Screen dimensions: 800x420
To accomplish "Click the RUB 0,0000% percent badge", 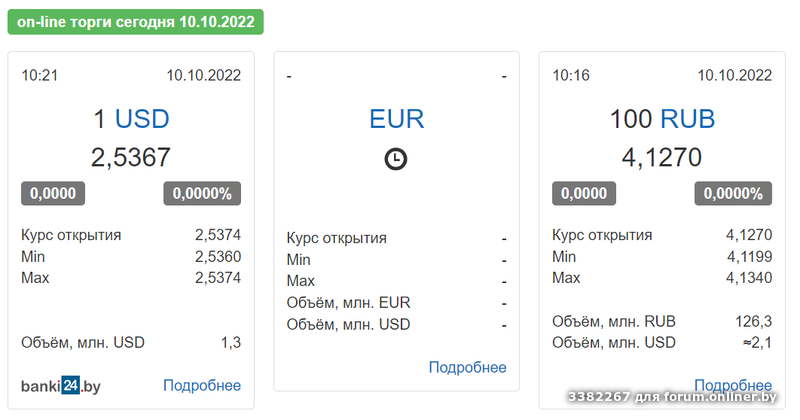I will [733, 193].
